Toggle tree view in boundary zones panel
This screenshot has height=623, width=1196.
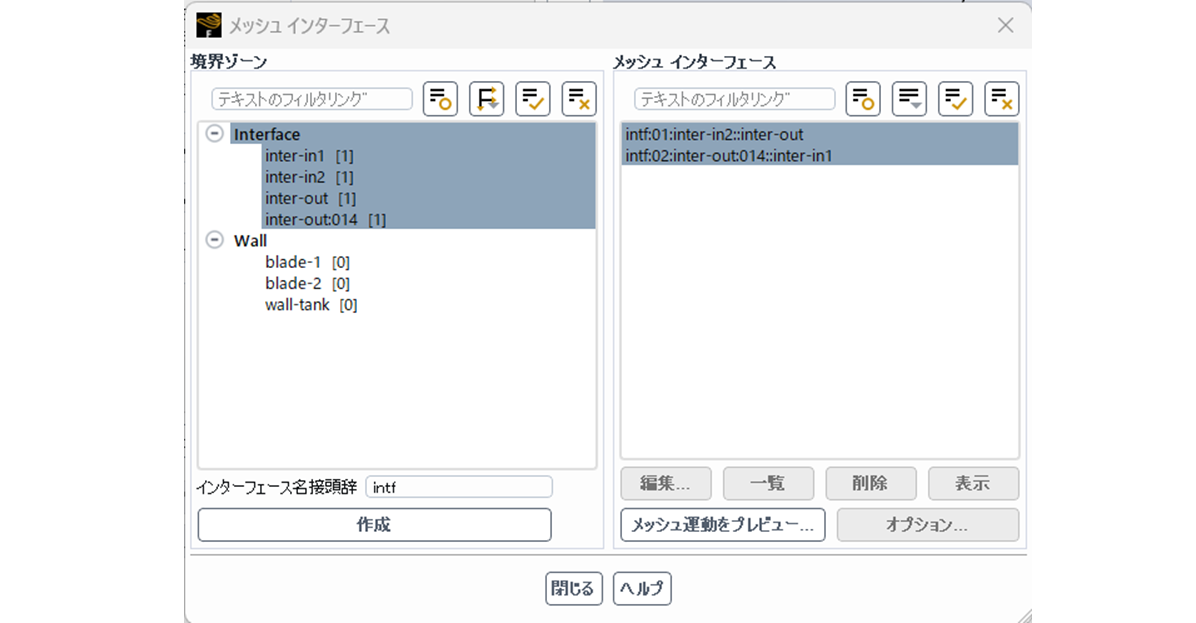tap(440, 99)
